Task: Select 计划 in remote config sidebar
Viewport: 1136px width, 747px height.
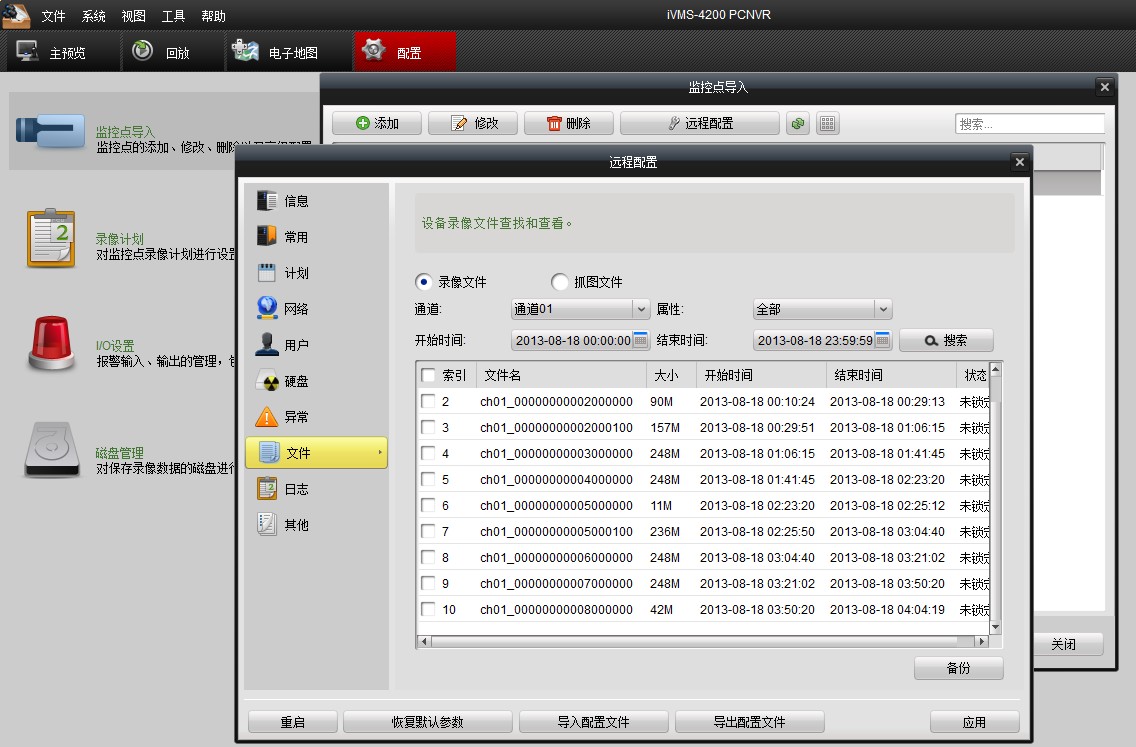Action: click(316, 273)
